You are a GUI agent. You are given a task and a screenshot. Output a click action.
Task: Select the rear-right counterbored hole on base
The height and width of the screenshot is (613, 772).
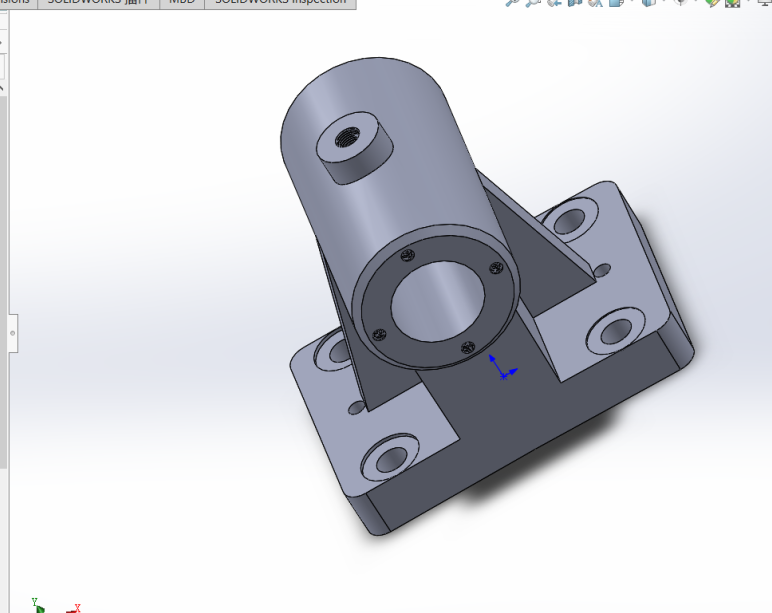(x=570, y=221)
